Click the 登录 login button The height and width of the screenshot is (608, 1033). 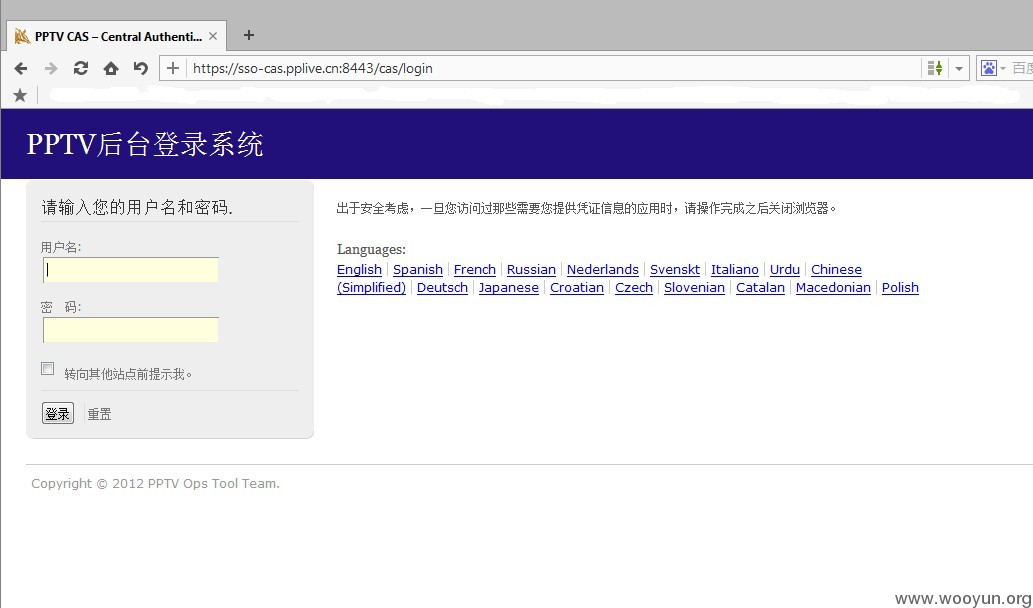[x=58, y=414]
